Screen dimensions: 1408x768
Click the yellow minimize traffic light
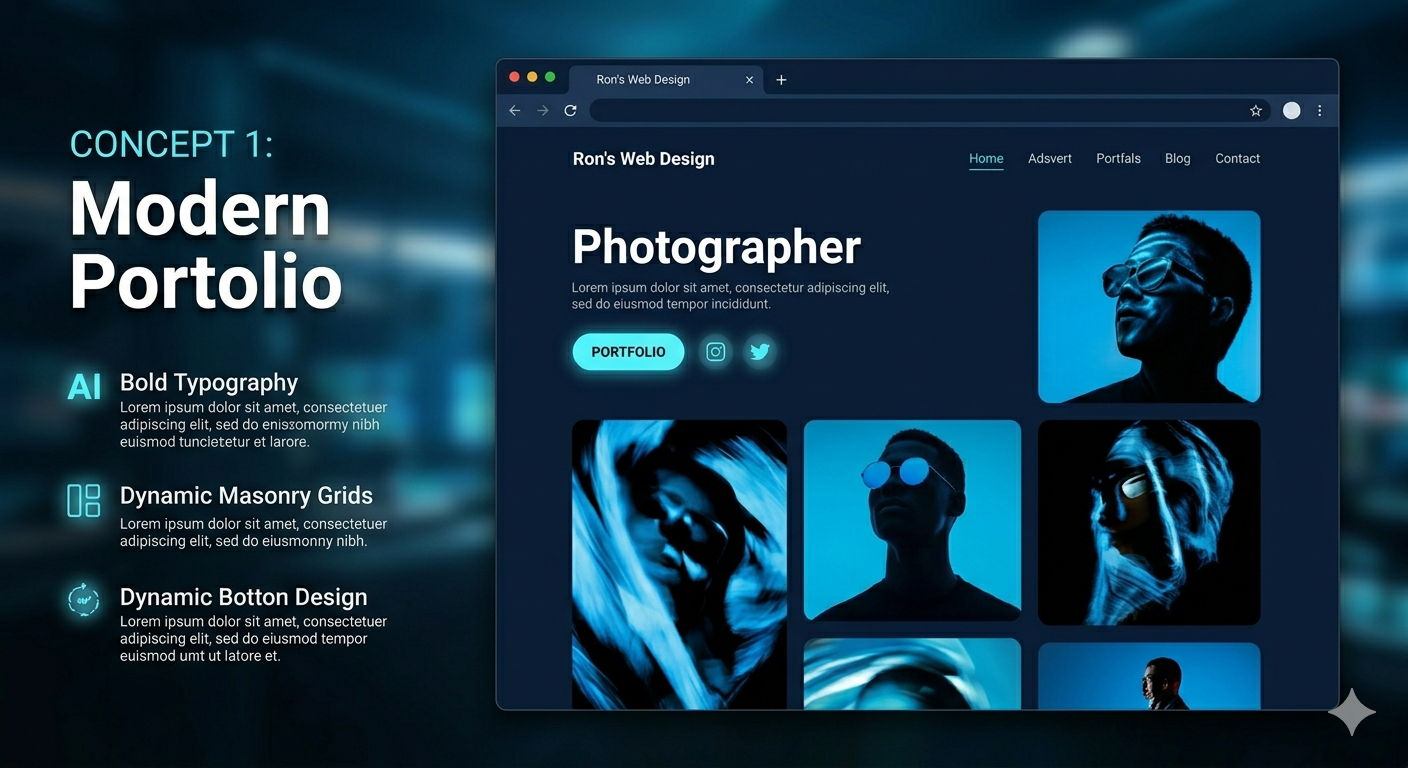point(531,76)
